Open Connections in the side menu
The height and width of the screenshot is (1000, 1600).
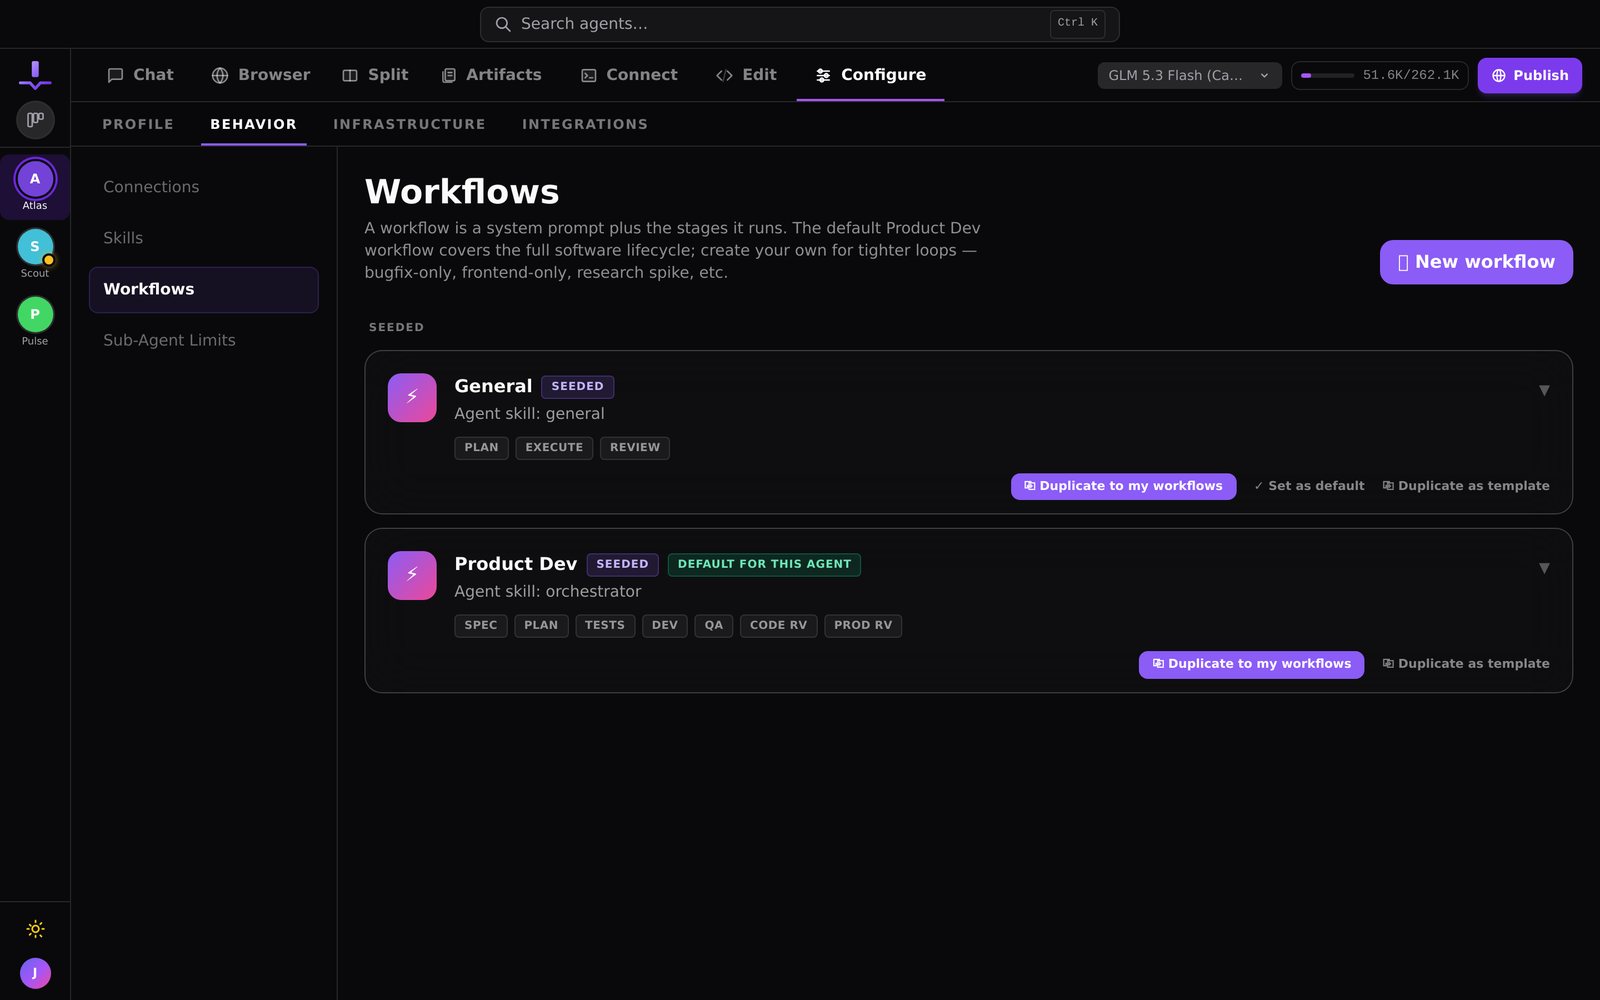coord(204,187)
